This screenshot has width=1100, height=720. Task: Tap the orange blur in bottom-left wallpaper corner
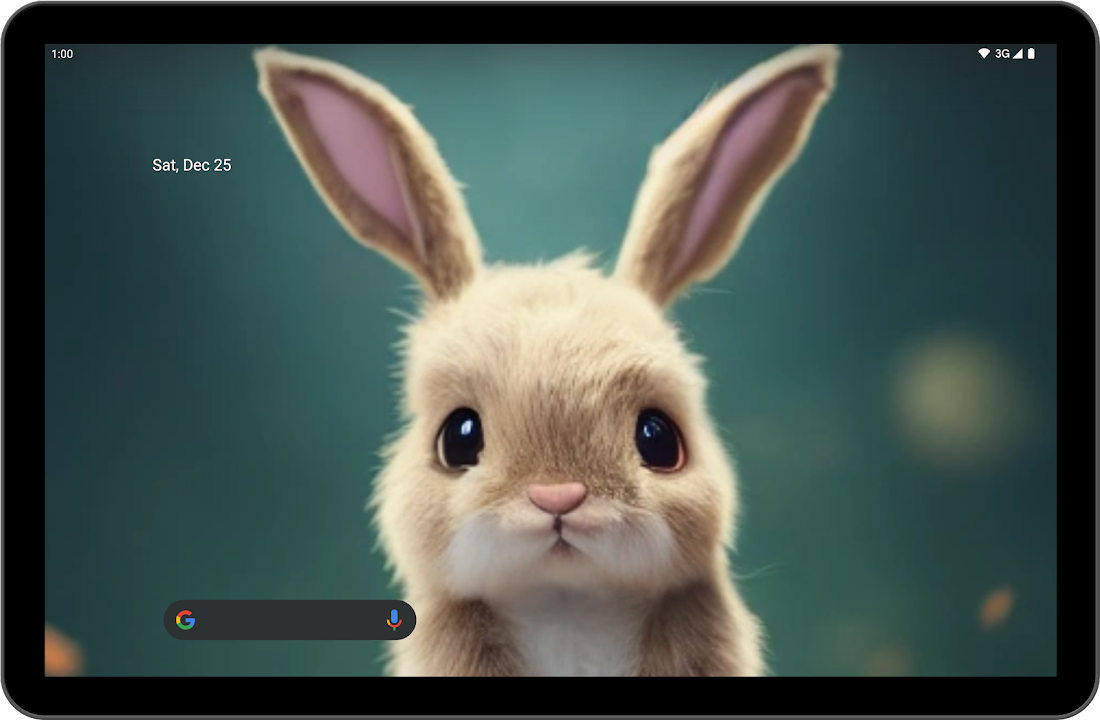[x=62, y=652]
